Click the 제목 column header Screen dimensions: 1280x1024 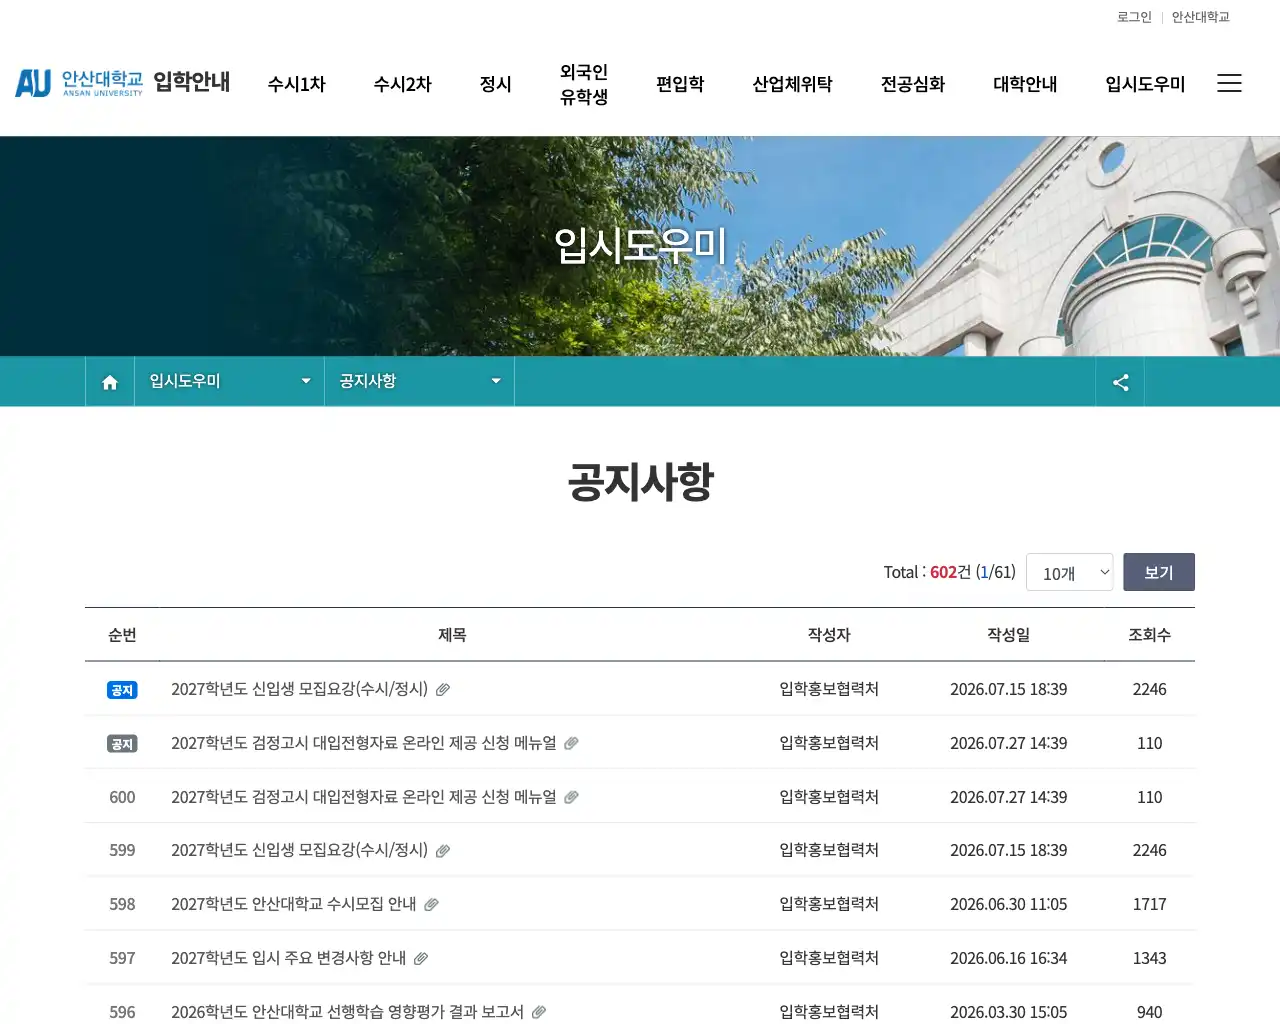(452, 635)
